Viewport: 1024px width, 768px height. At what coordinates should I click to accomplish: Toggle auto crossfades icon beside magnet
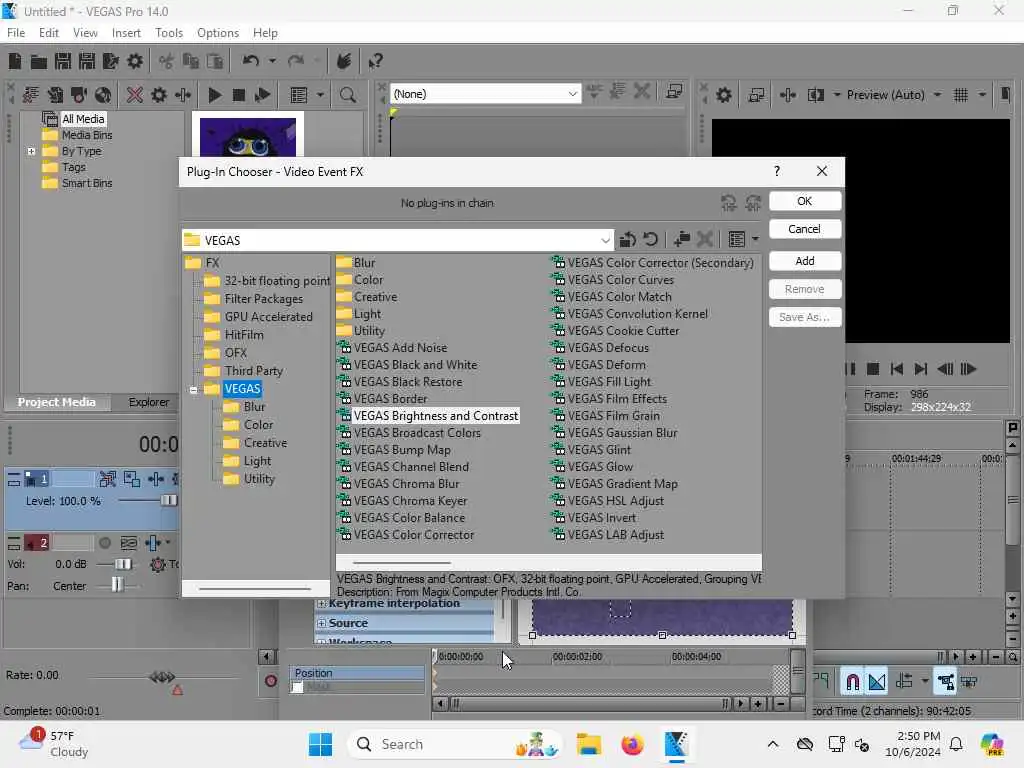pyautogui.click(x=877, y=682)
